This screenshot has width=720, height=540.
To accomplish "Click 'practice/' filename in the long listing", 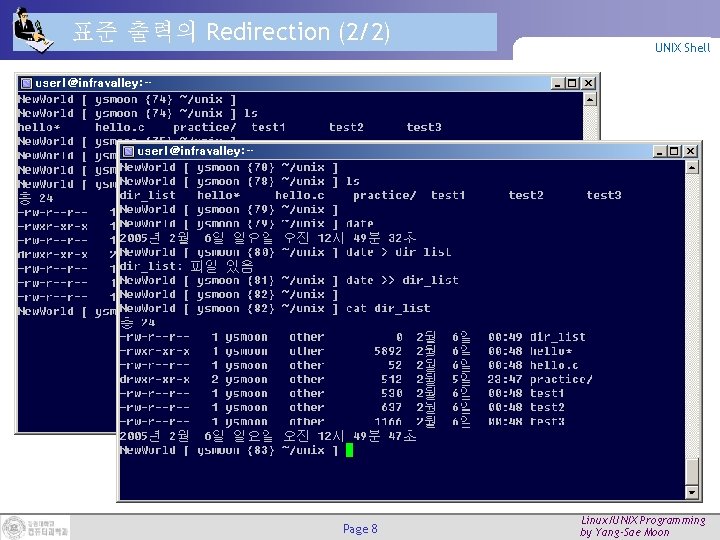I will pos(561,379).
